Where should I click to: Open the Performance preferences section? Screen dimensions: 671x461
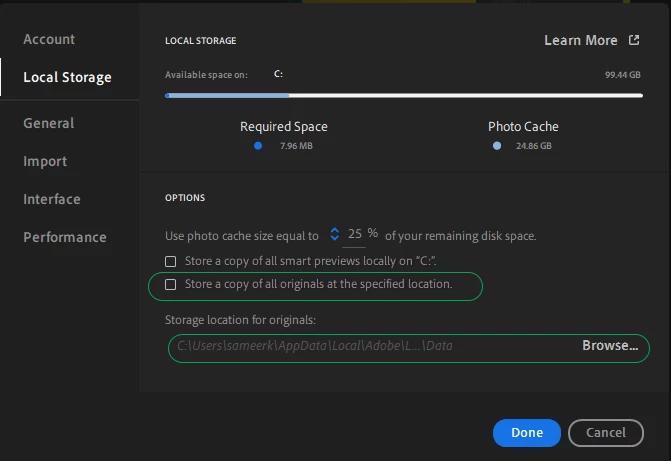pos(65,237)
